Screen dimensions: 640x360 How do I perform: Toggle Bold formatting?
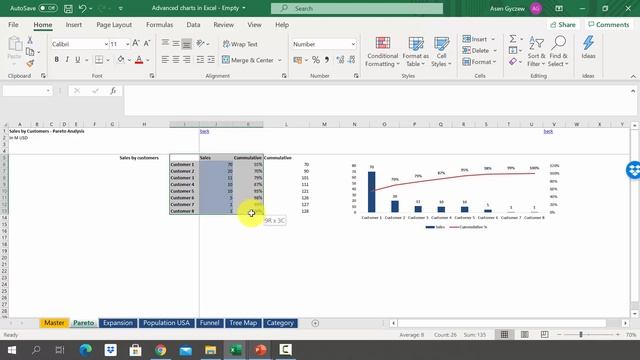pyautogui.click(x=56, y=60)
